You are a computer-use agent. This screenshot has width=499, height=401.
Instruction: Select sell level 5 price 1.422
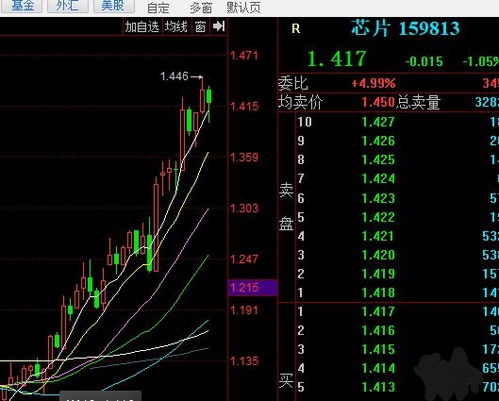click(x=378, y=217)
